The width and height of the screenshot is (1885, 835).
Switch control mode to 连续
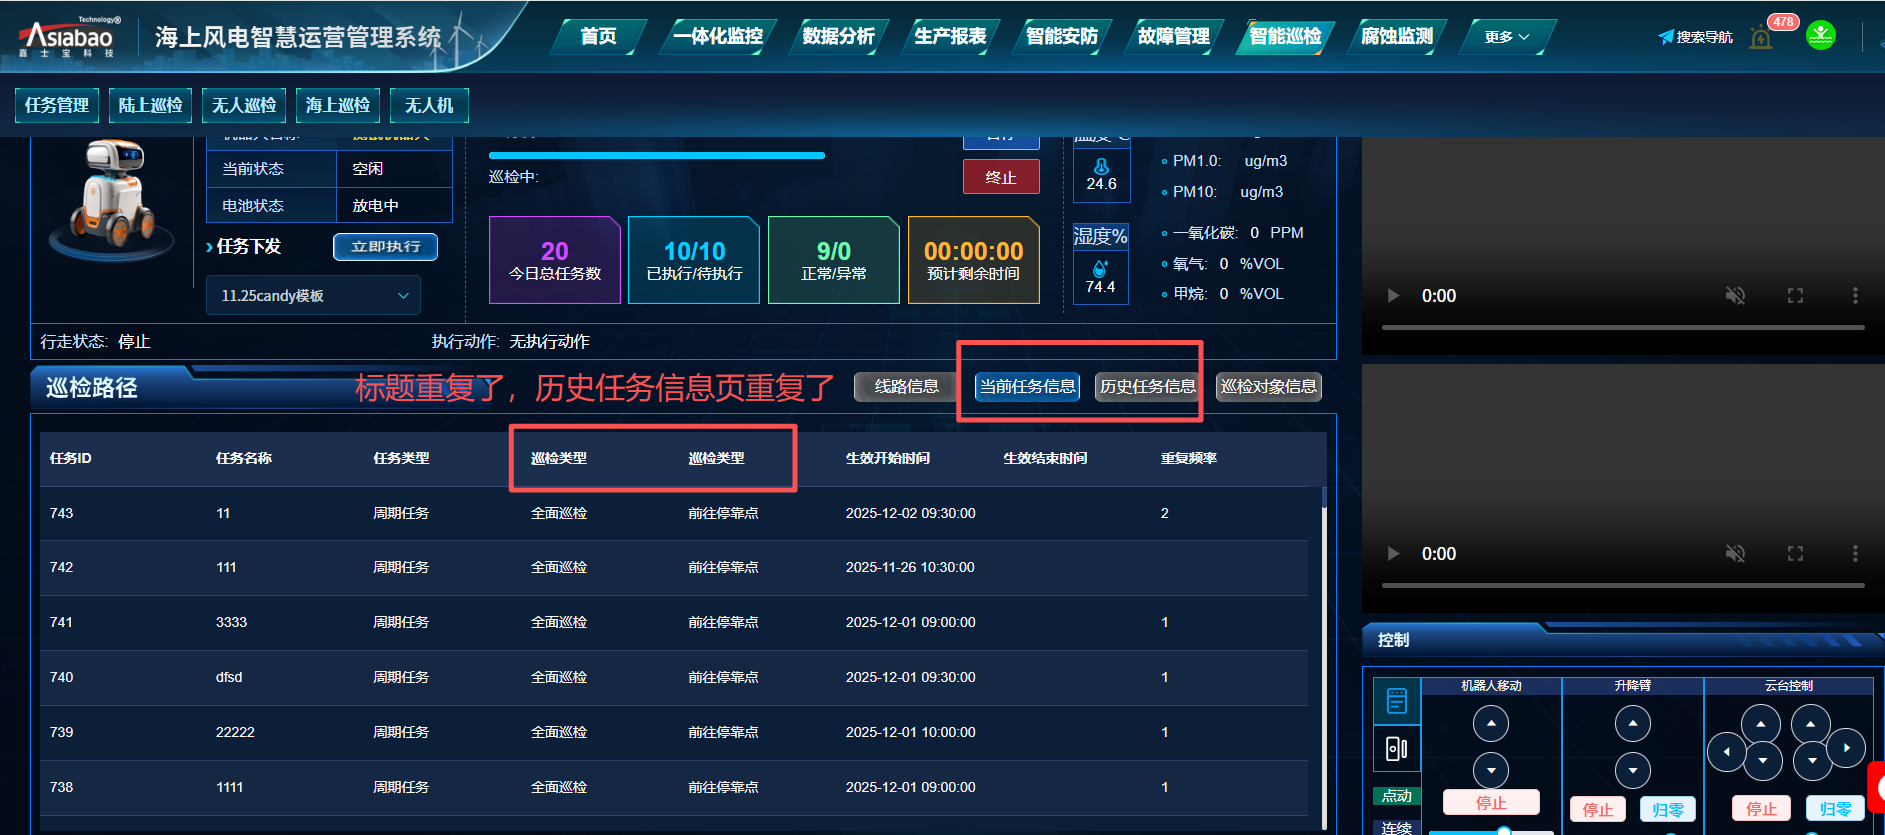point(1396,827)
